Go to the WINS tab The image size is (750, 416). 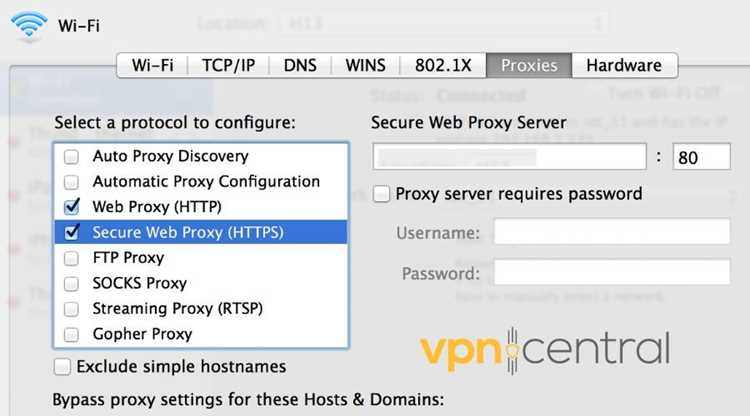(x=366, y=65)
